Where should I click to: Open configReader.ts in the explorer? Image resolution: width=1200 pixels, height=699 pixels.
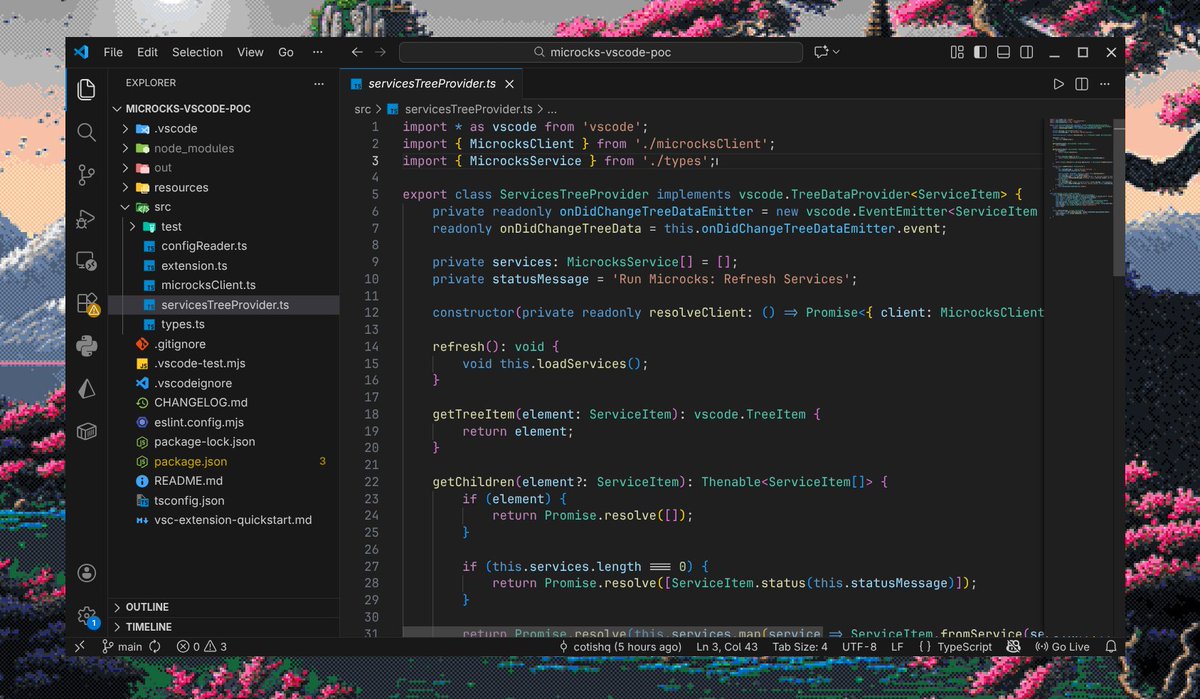tap(204, 246)
